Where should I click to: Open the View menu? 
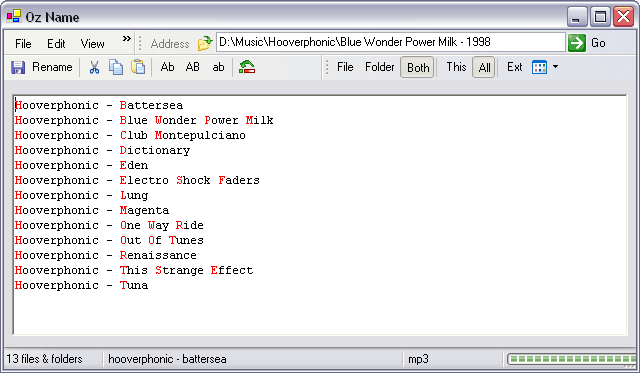(92, 44)
